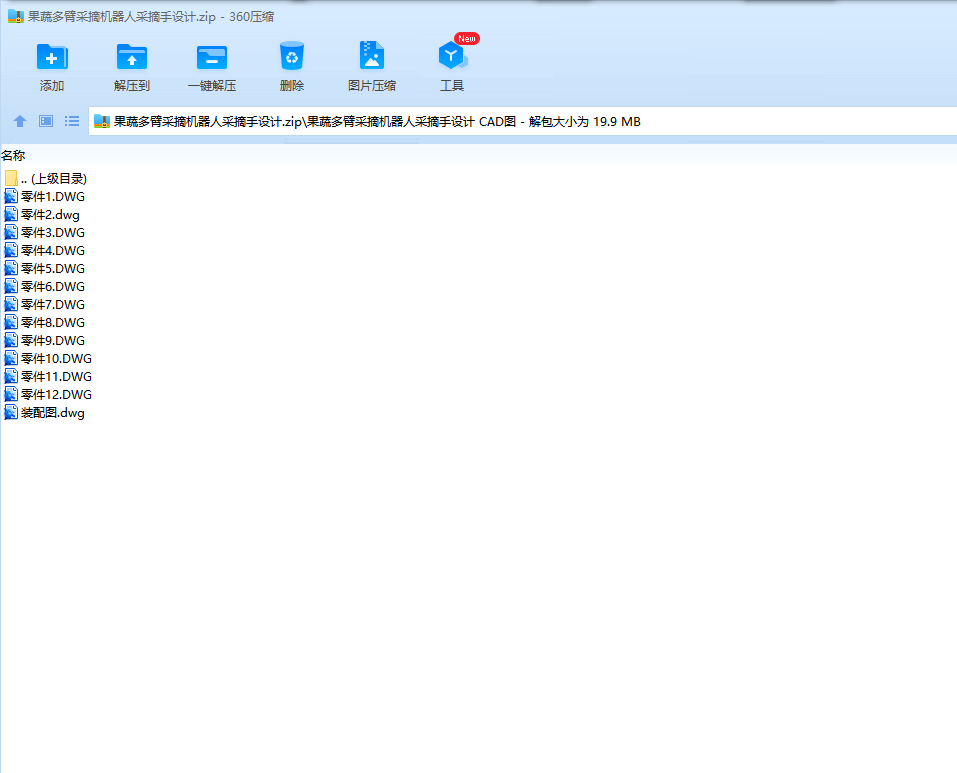Select file 零件12.DWG

tap(49, 395)
